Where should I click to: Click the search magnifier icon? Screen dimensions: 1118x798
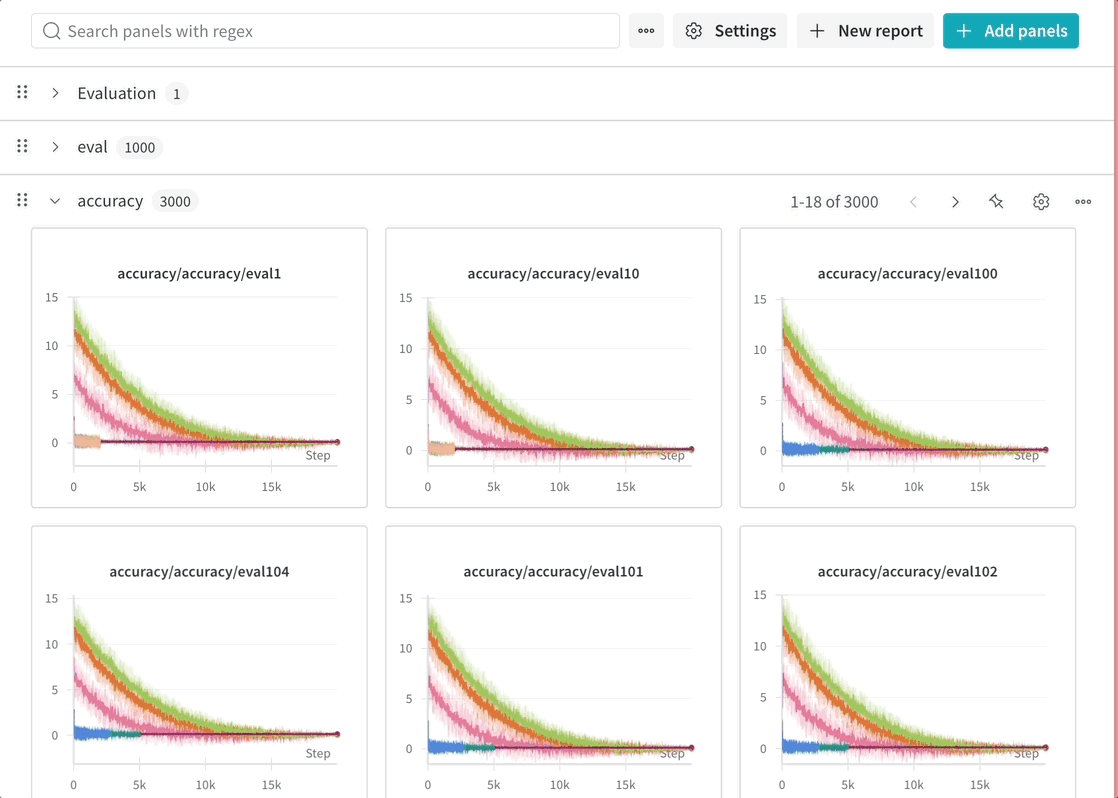click(52, 31)
